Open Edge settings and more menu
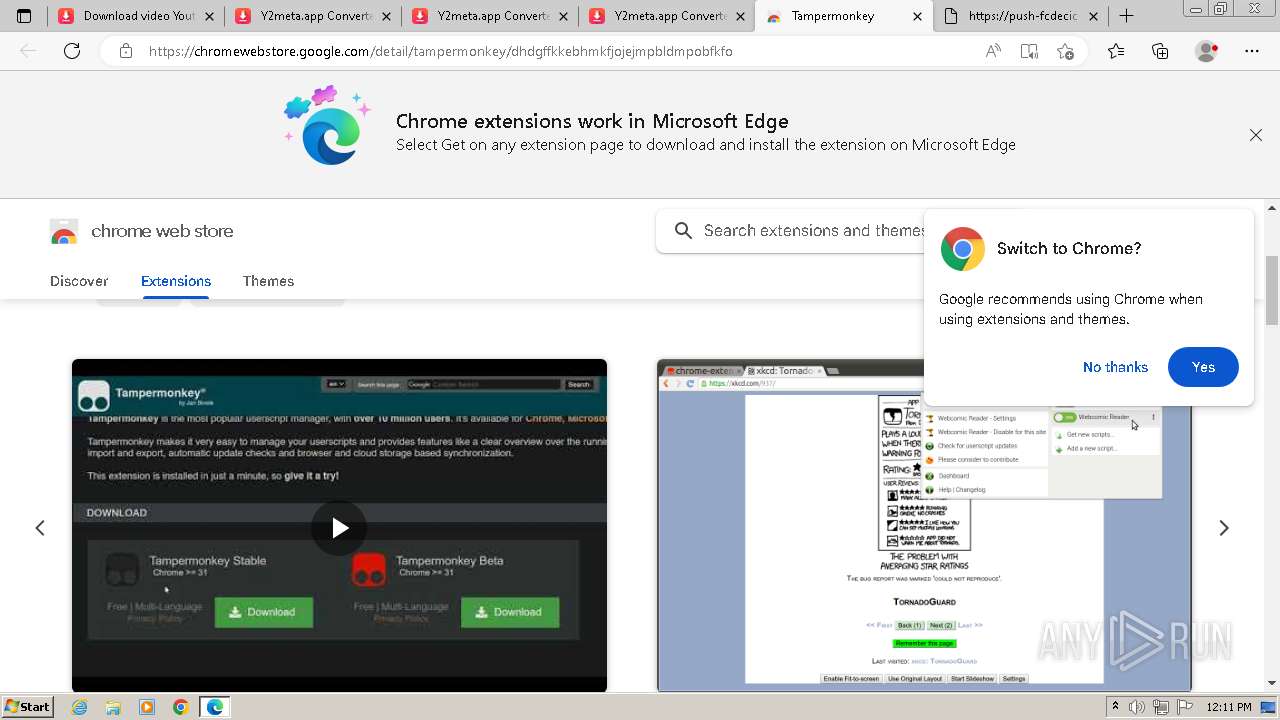This screenshot has width=1280, height=720. click(x=1252, y=51)
